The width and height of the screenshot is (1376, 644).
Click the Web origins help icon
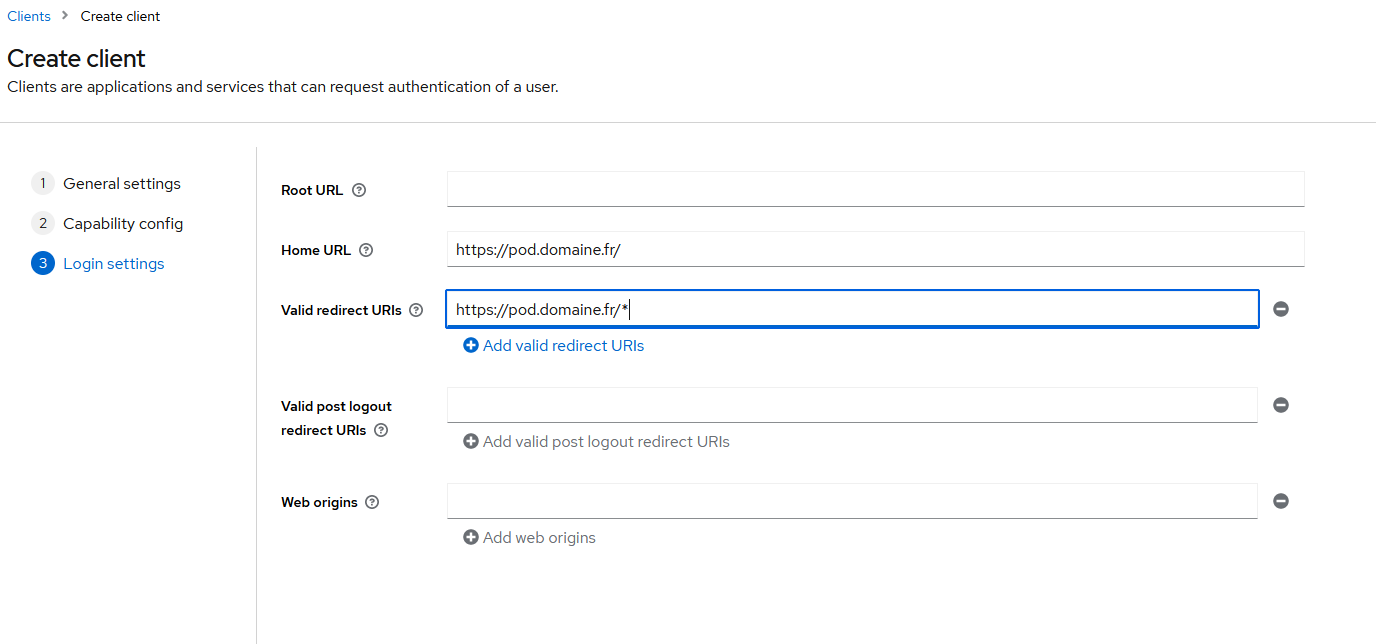click(x=372, y=502)
